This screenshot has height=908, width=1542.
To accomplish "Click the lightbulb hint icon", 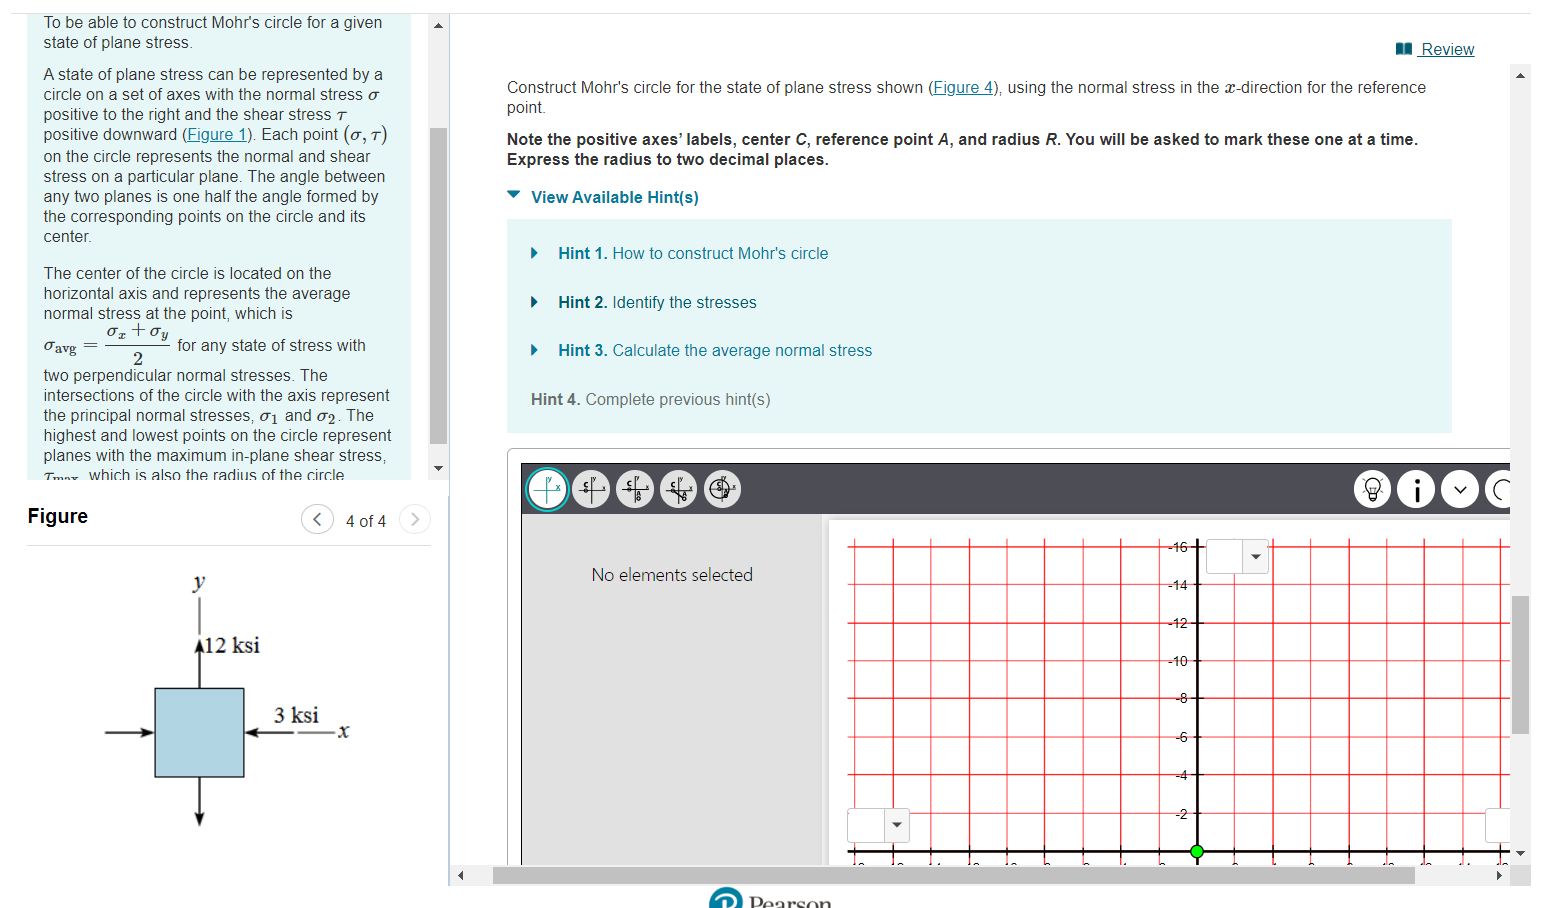I will coord(1372,489).
